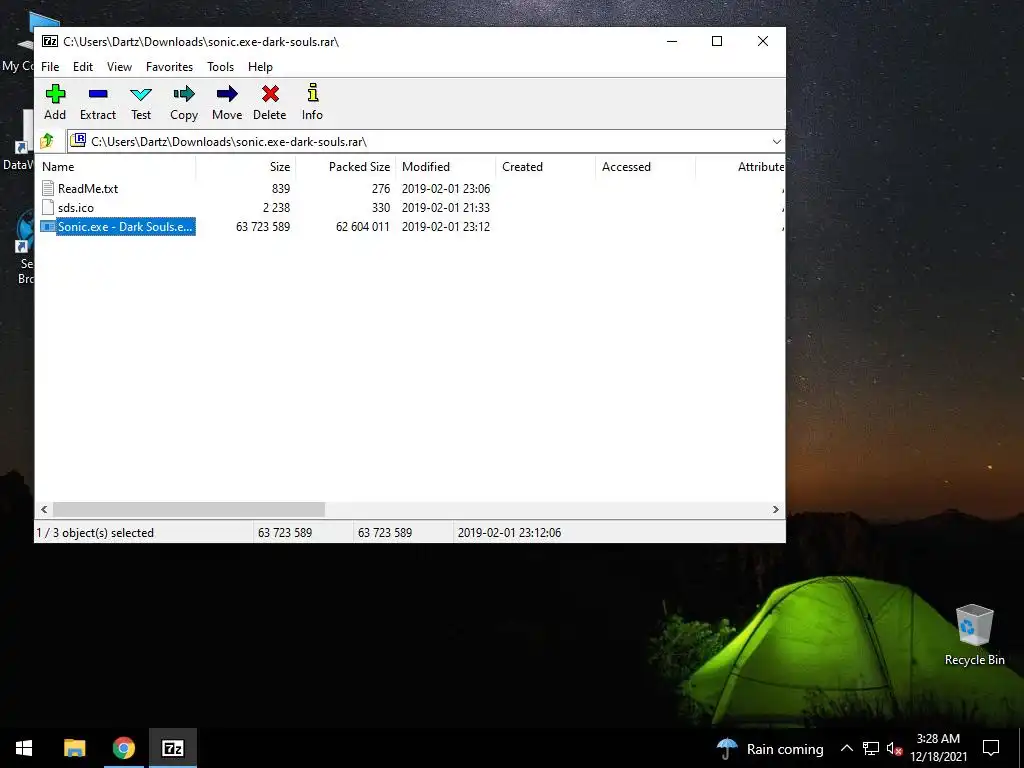Click the 2019-02-01 21:33 modified date
This screenshot has height=768, width=1024.
tap(446, 208)
